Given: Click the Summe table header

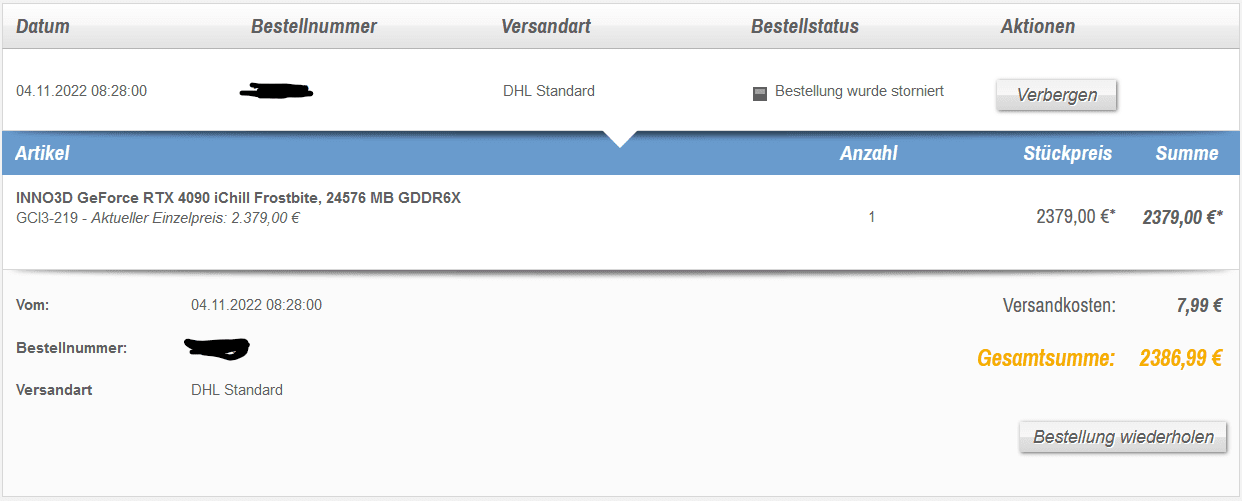Looking at the screenshot, I should pyautogui.click(x=1187, y=153).
